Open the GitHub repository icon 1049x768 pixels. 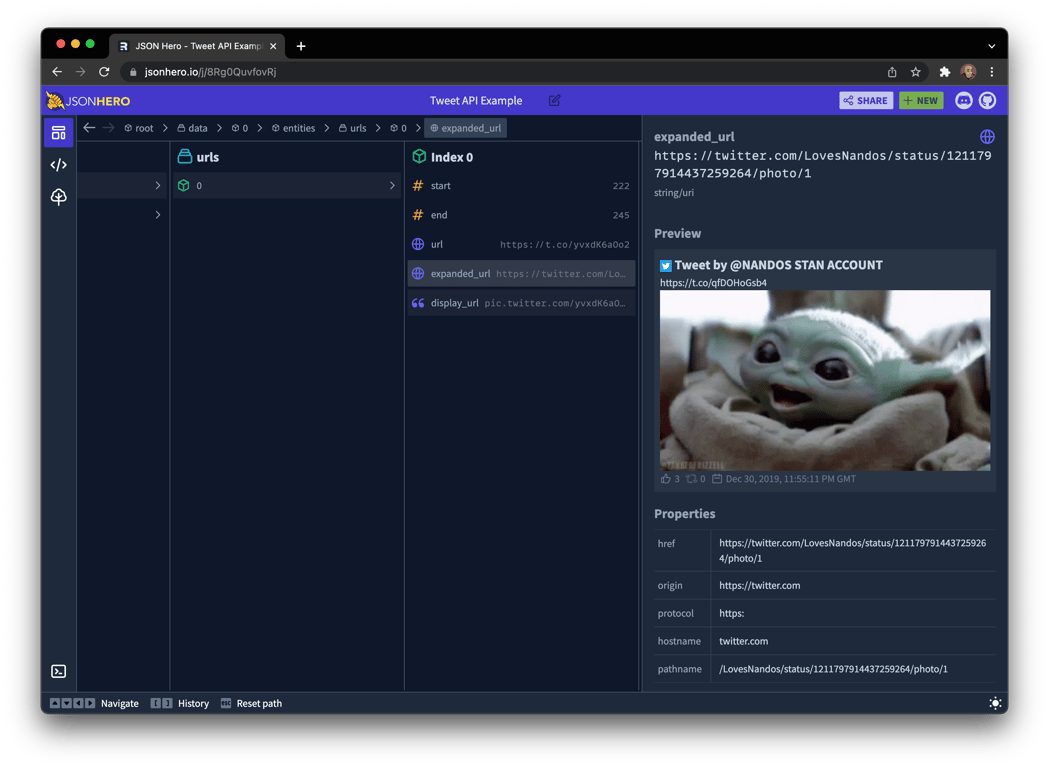pos(987,100)
